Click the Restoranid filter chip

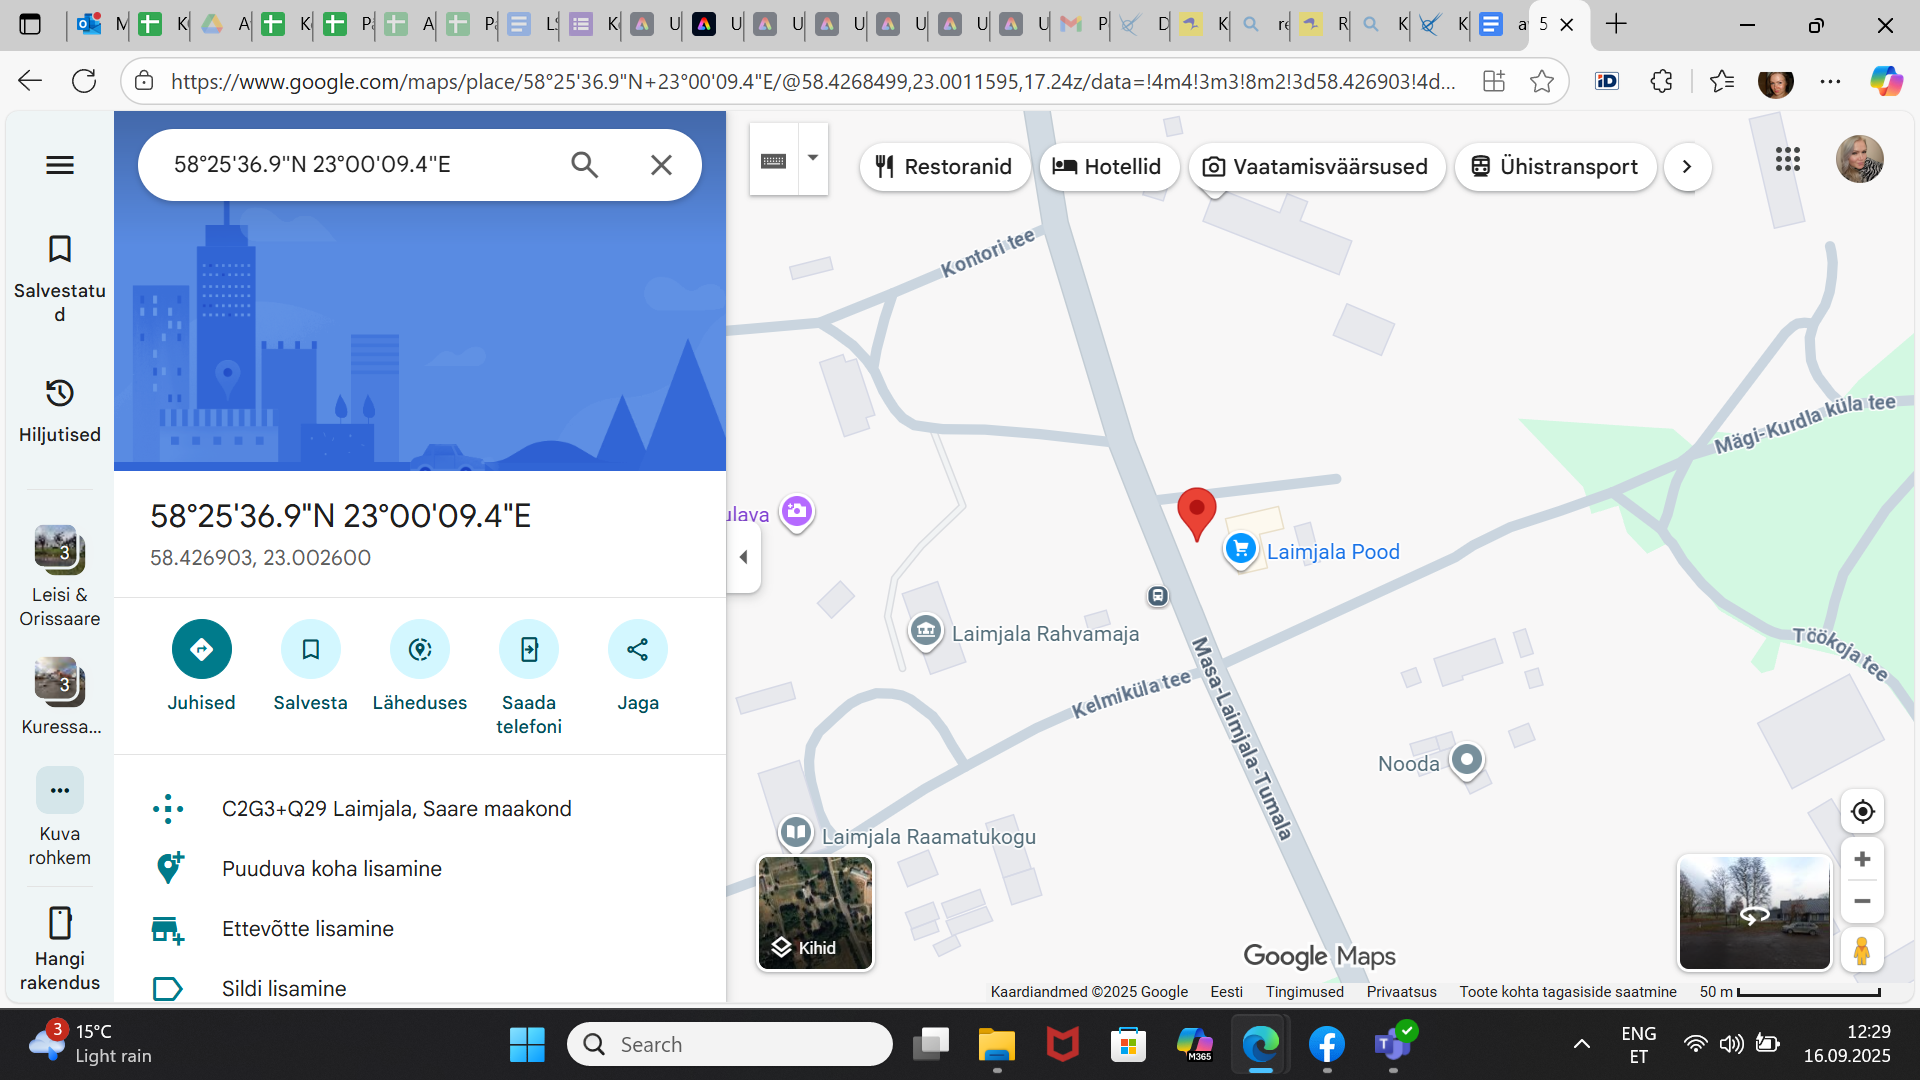click(944, 167)
